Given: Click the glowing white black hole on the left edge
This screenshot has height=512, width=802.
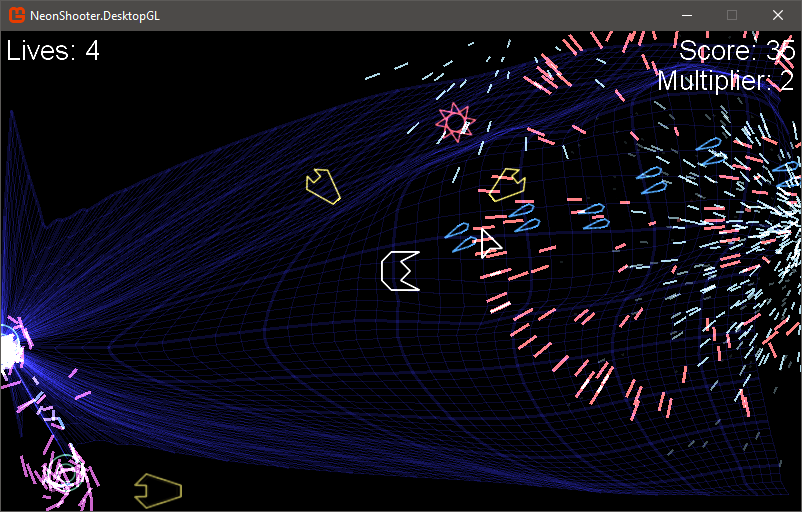Looking at the screenshot, I should [8, 348].
